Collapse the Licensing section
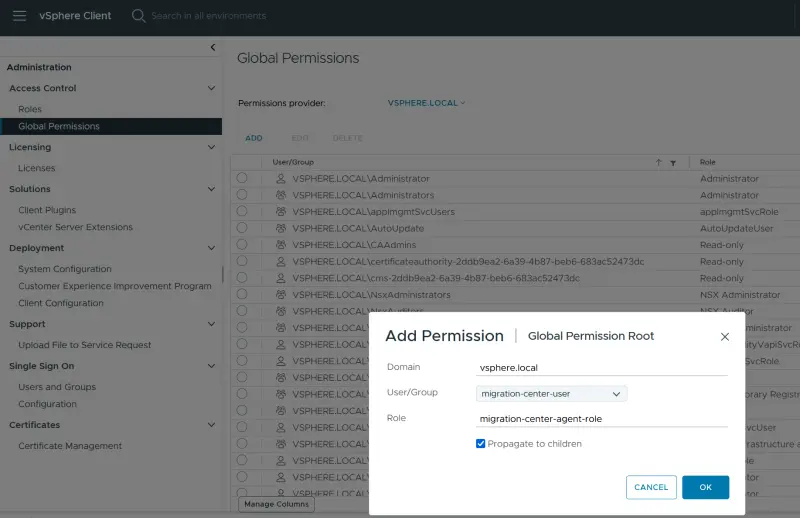The width and height of the screenshot is (800, 518). click(x=211, y=147)
